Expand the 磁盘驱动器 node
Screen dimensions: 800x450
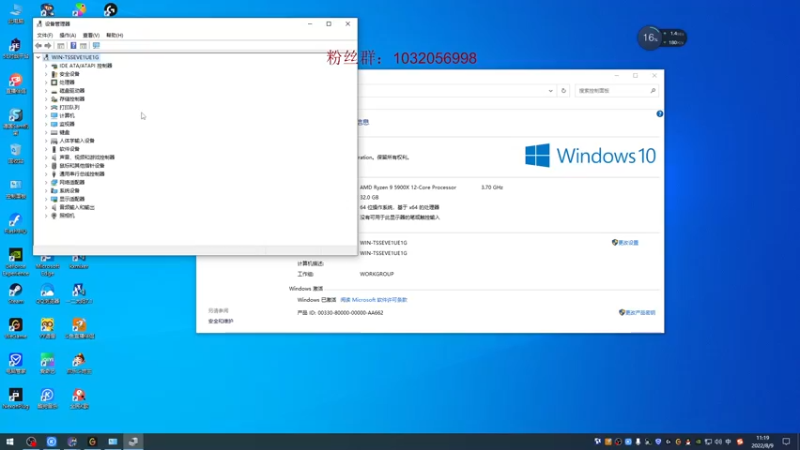click(x=46, y=91)
